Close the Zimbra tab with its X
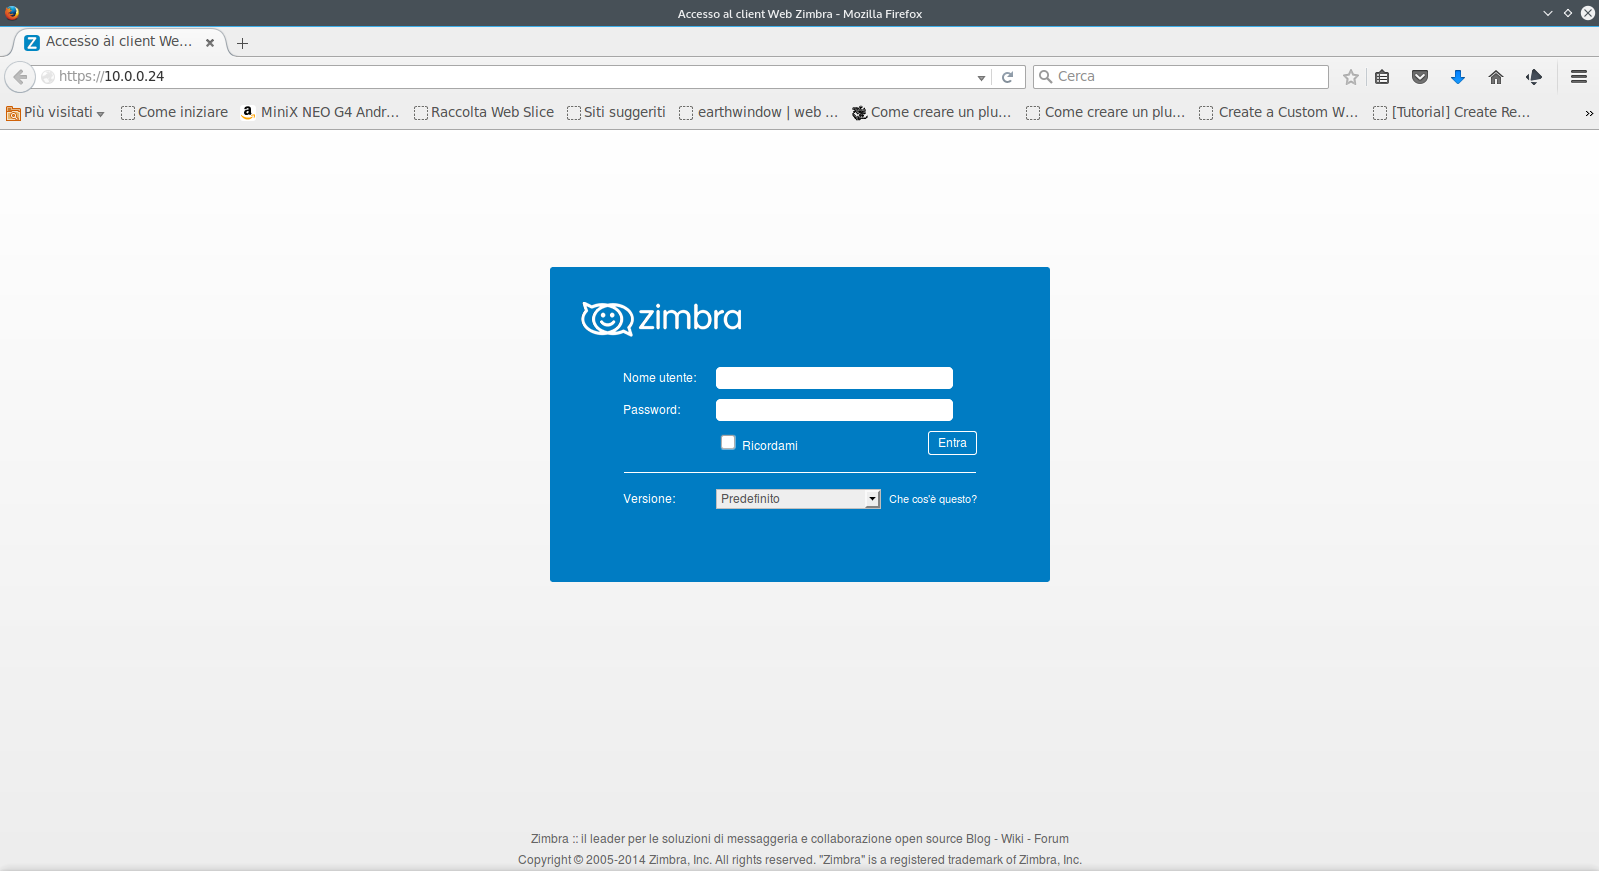This screenshot has height=871, width=1599. click(210, 43)
